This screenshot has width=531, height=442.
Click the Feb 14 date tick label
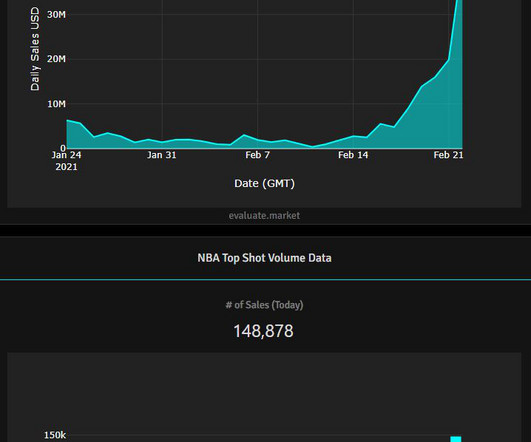pos(353,155)
